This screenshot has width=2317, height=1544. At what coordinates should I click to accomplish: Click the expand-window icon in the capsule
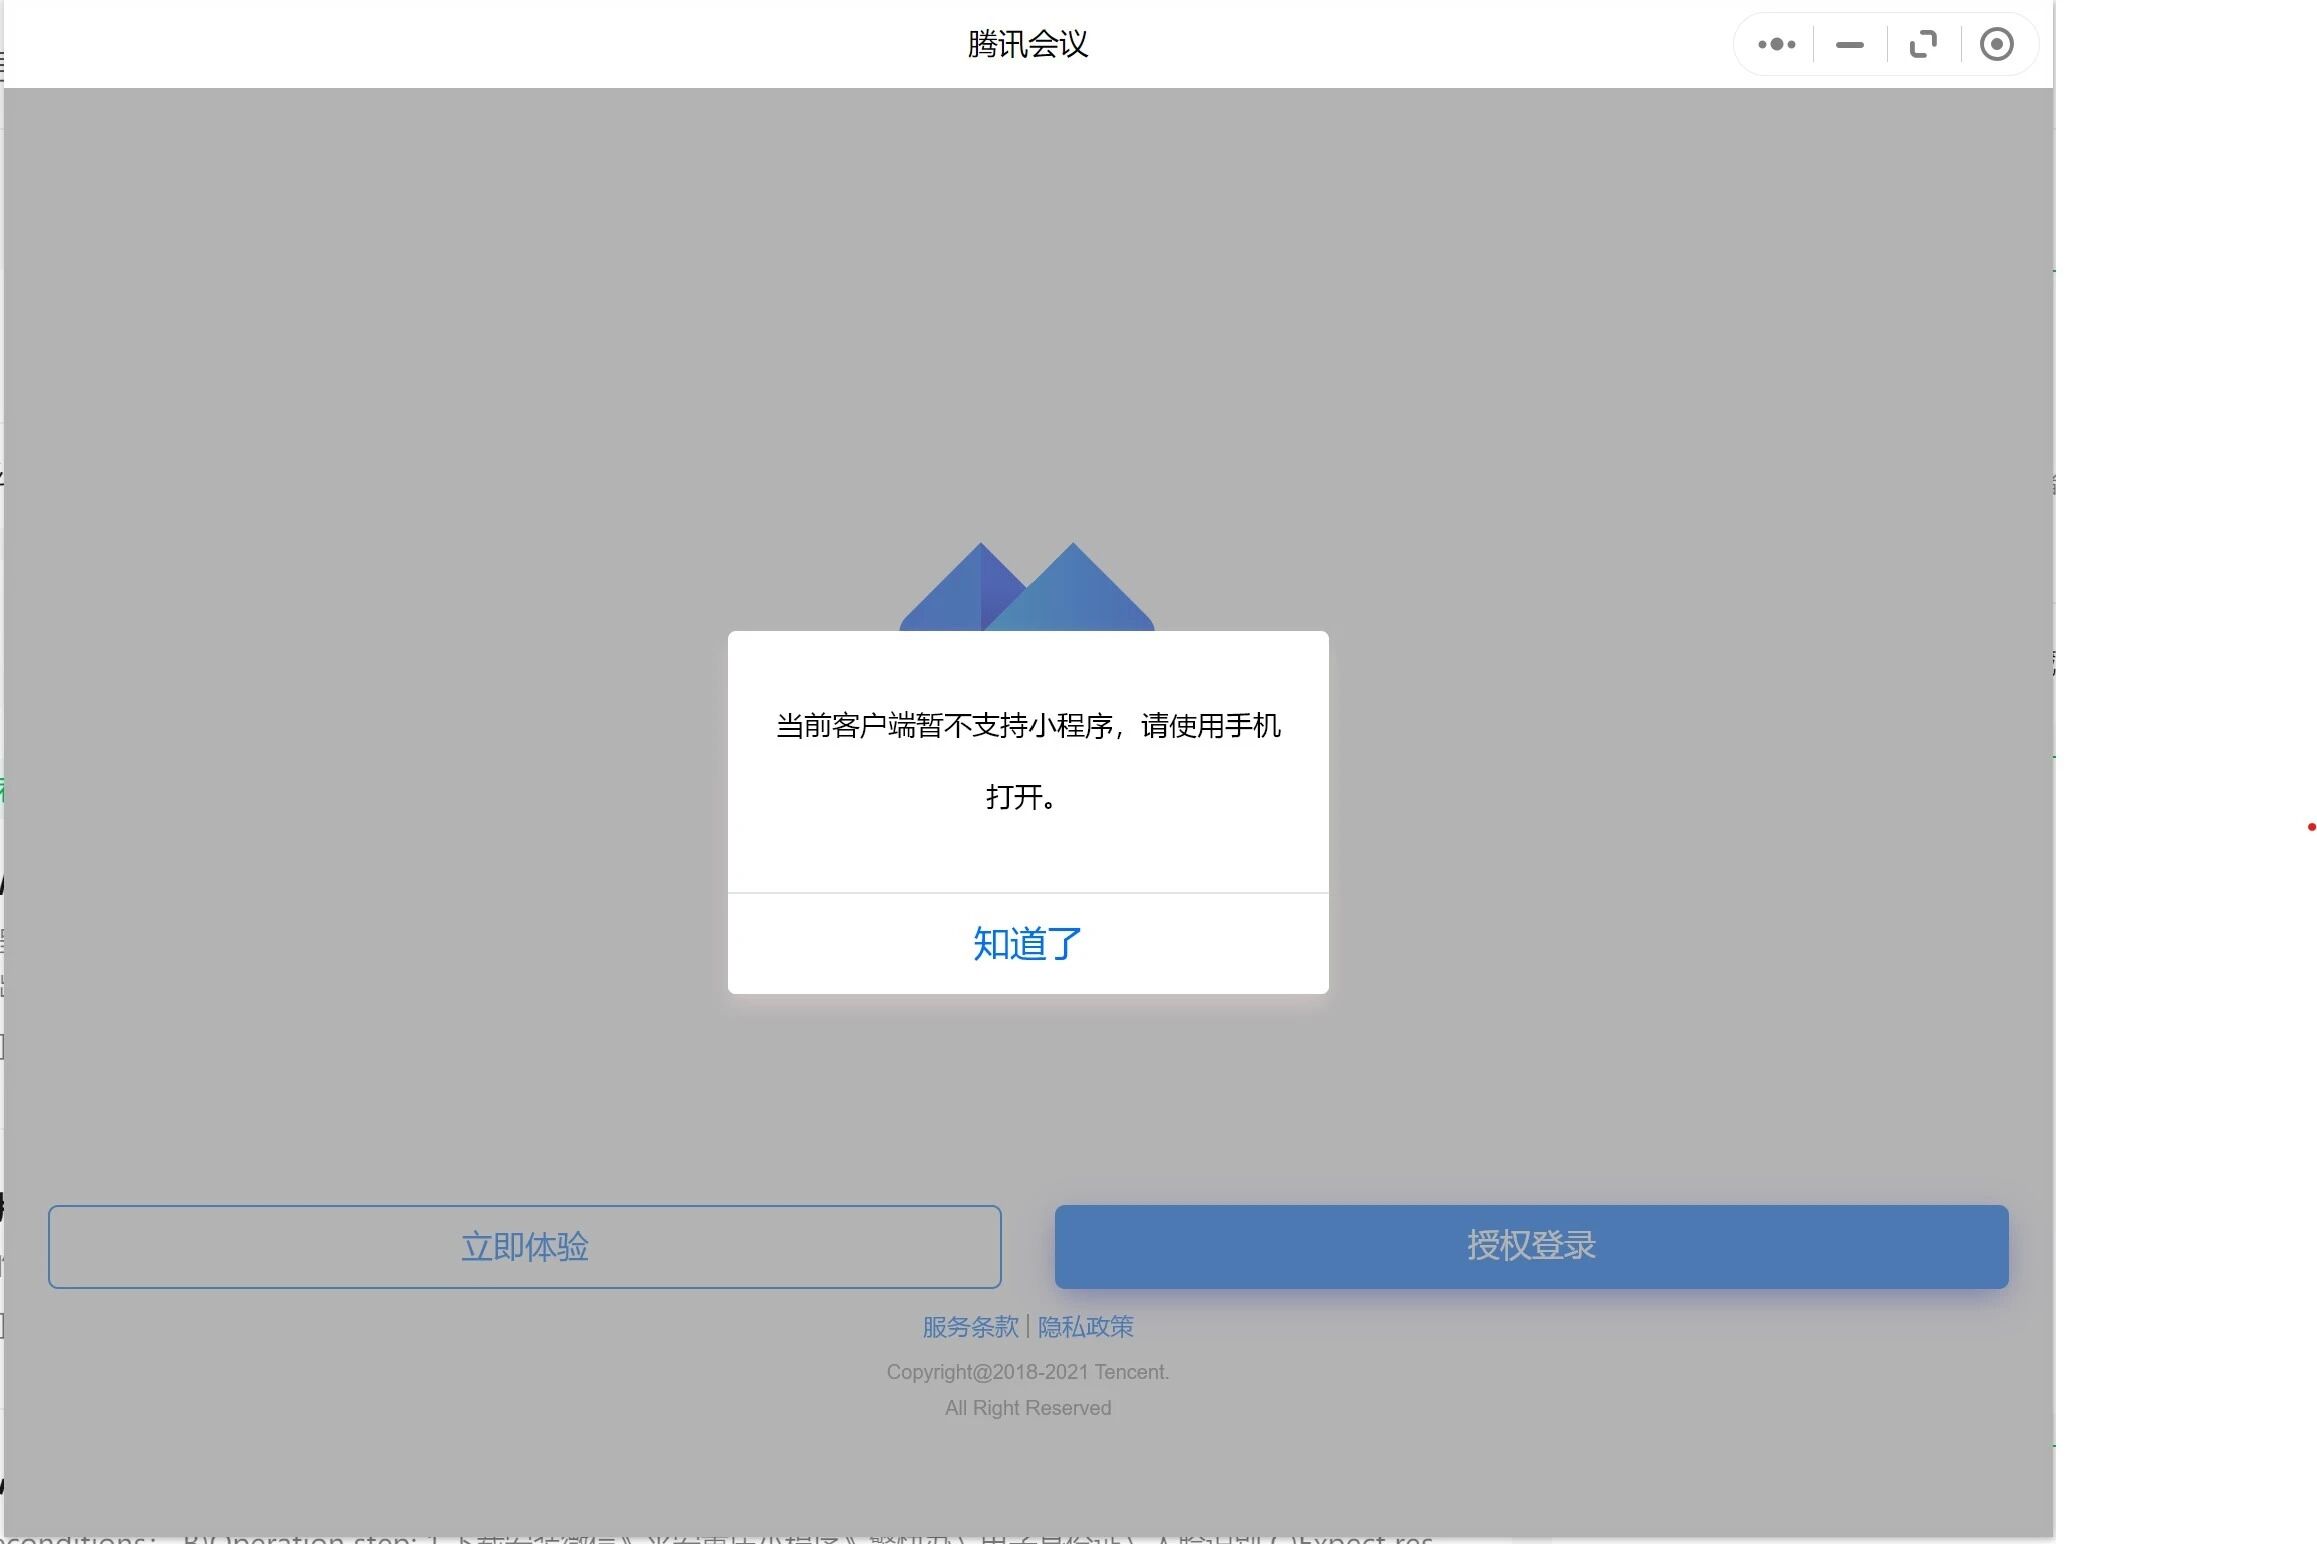pos(1922,44)
